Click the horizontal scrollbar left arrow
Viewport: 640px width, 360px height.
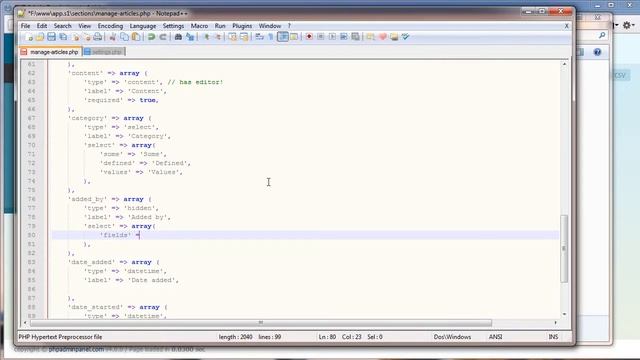point(25,323)
